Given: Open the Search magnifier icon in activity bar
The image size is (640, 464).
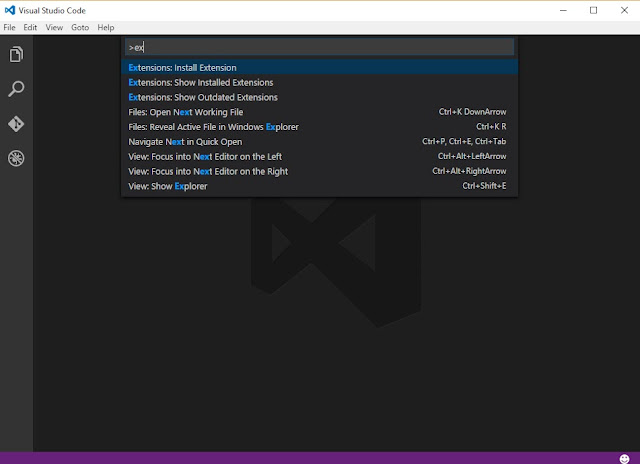Looking at the screenshot, I should (x=16, y=89).
